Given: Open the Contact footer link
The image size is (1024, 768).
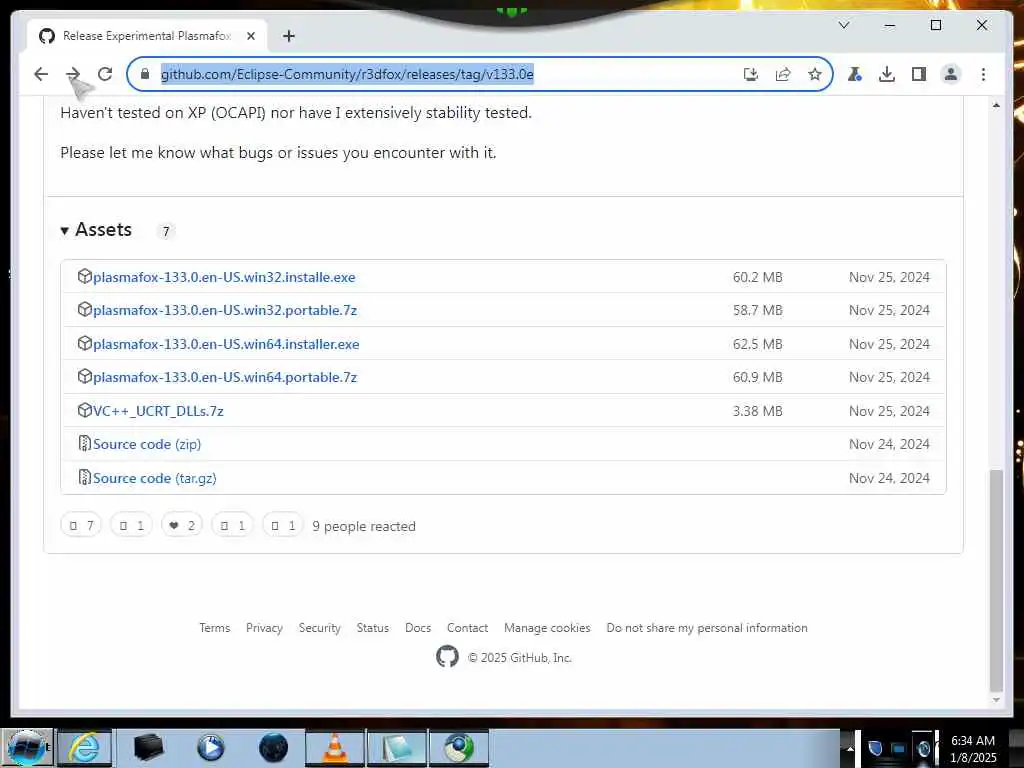Looking at the screenshot, I should click(x=467, y=628).
